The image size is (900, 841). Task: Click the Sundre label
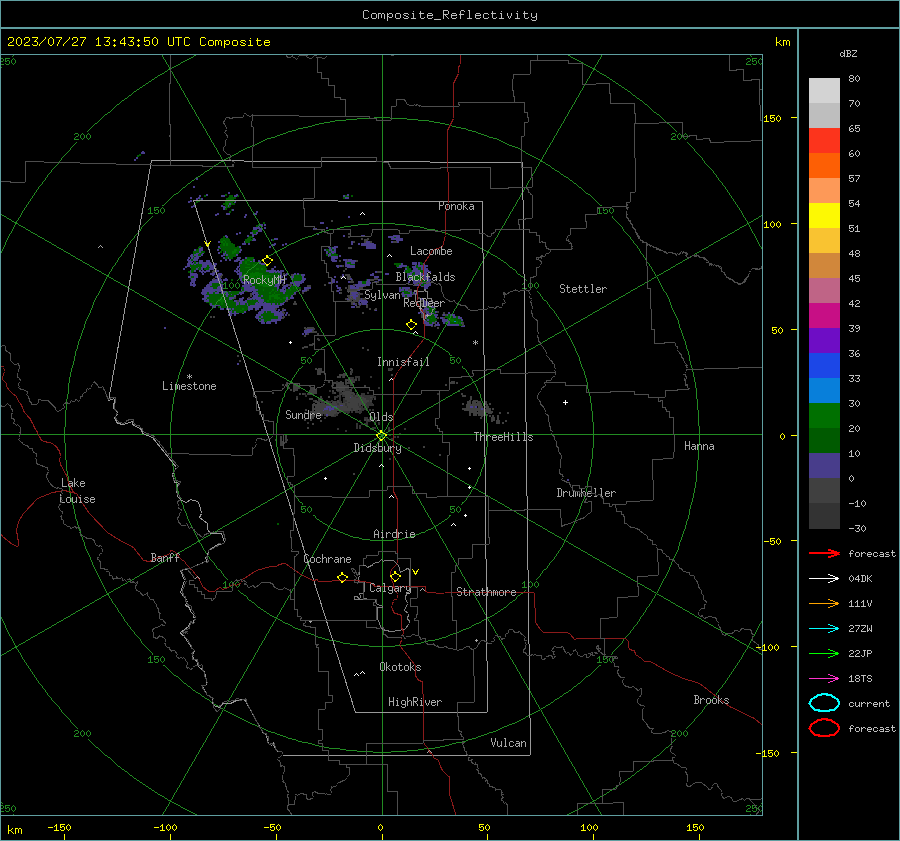pos(303,414)
